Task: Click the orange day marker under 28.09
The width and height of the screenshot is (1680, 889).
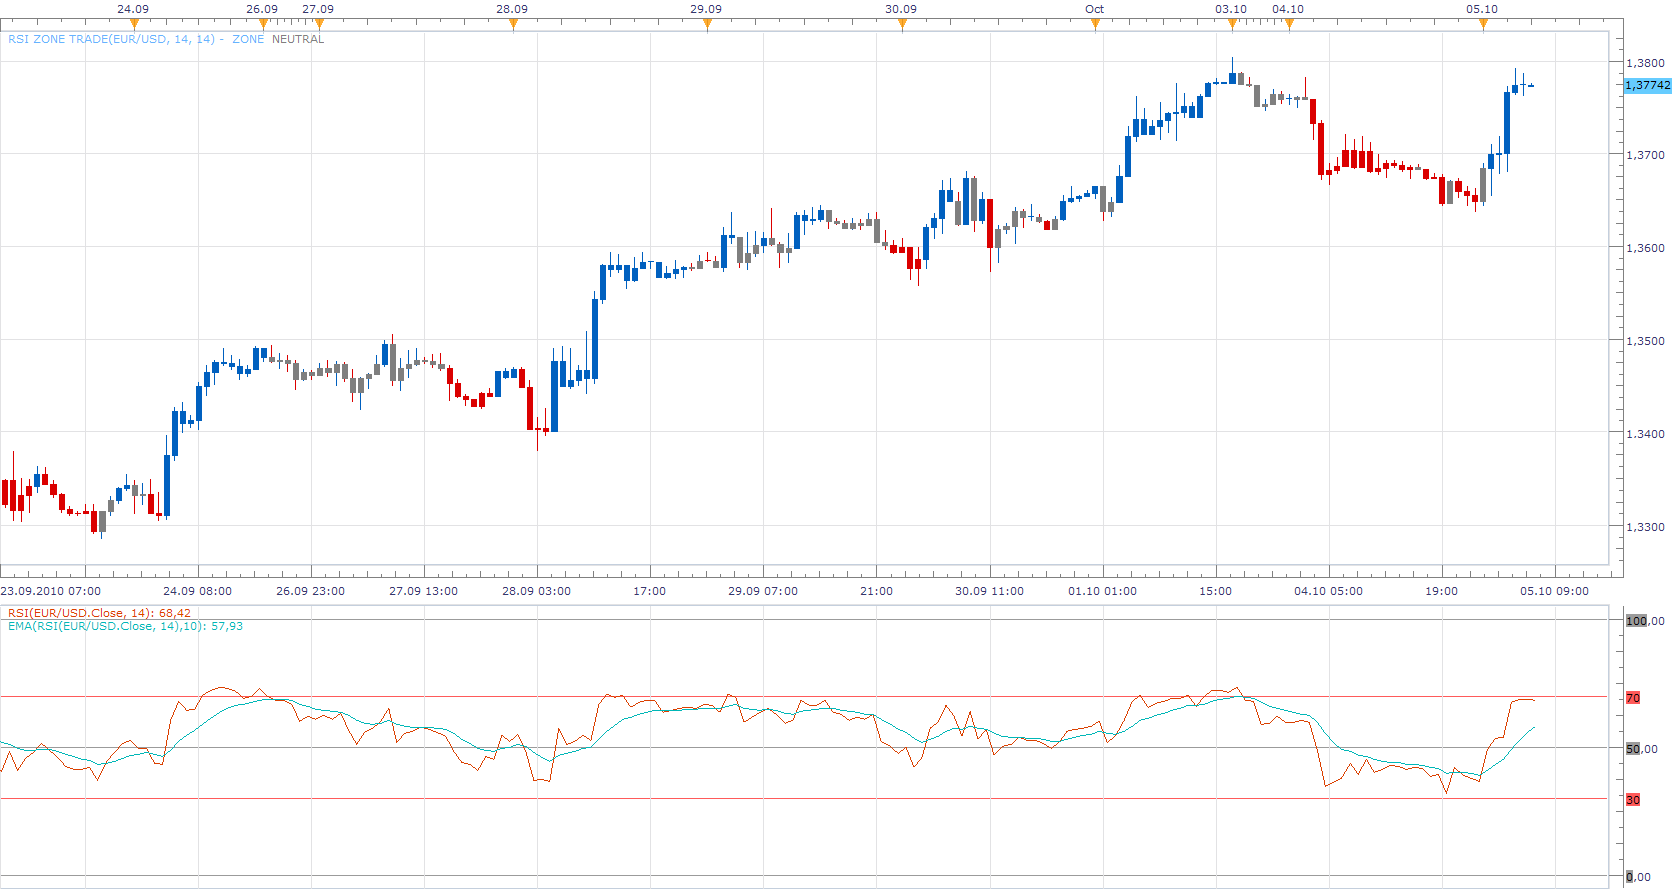Action: (513, 25)
